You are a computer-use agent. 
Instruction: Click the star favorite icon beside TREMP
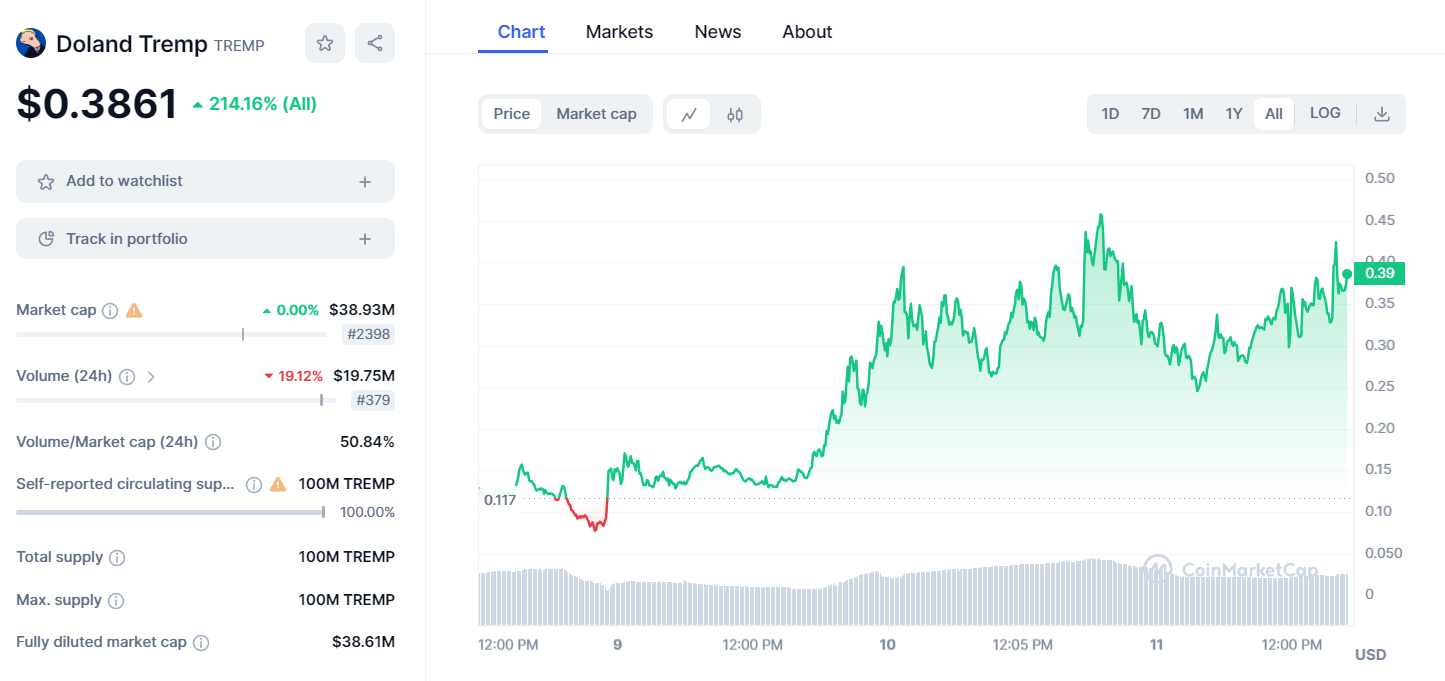pyautogui.click(x=325, y=43)
